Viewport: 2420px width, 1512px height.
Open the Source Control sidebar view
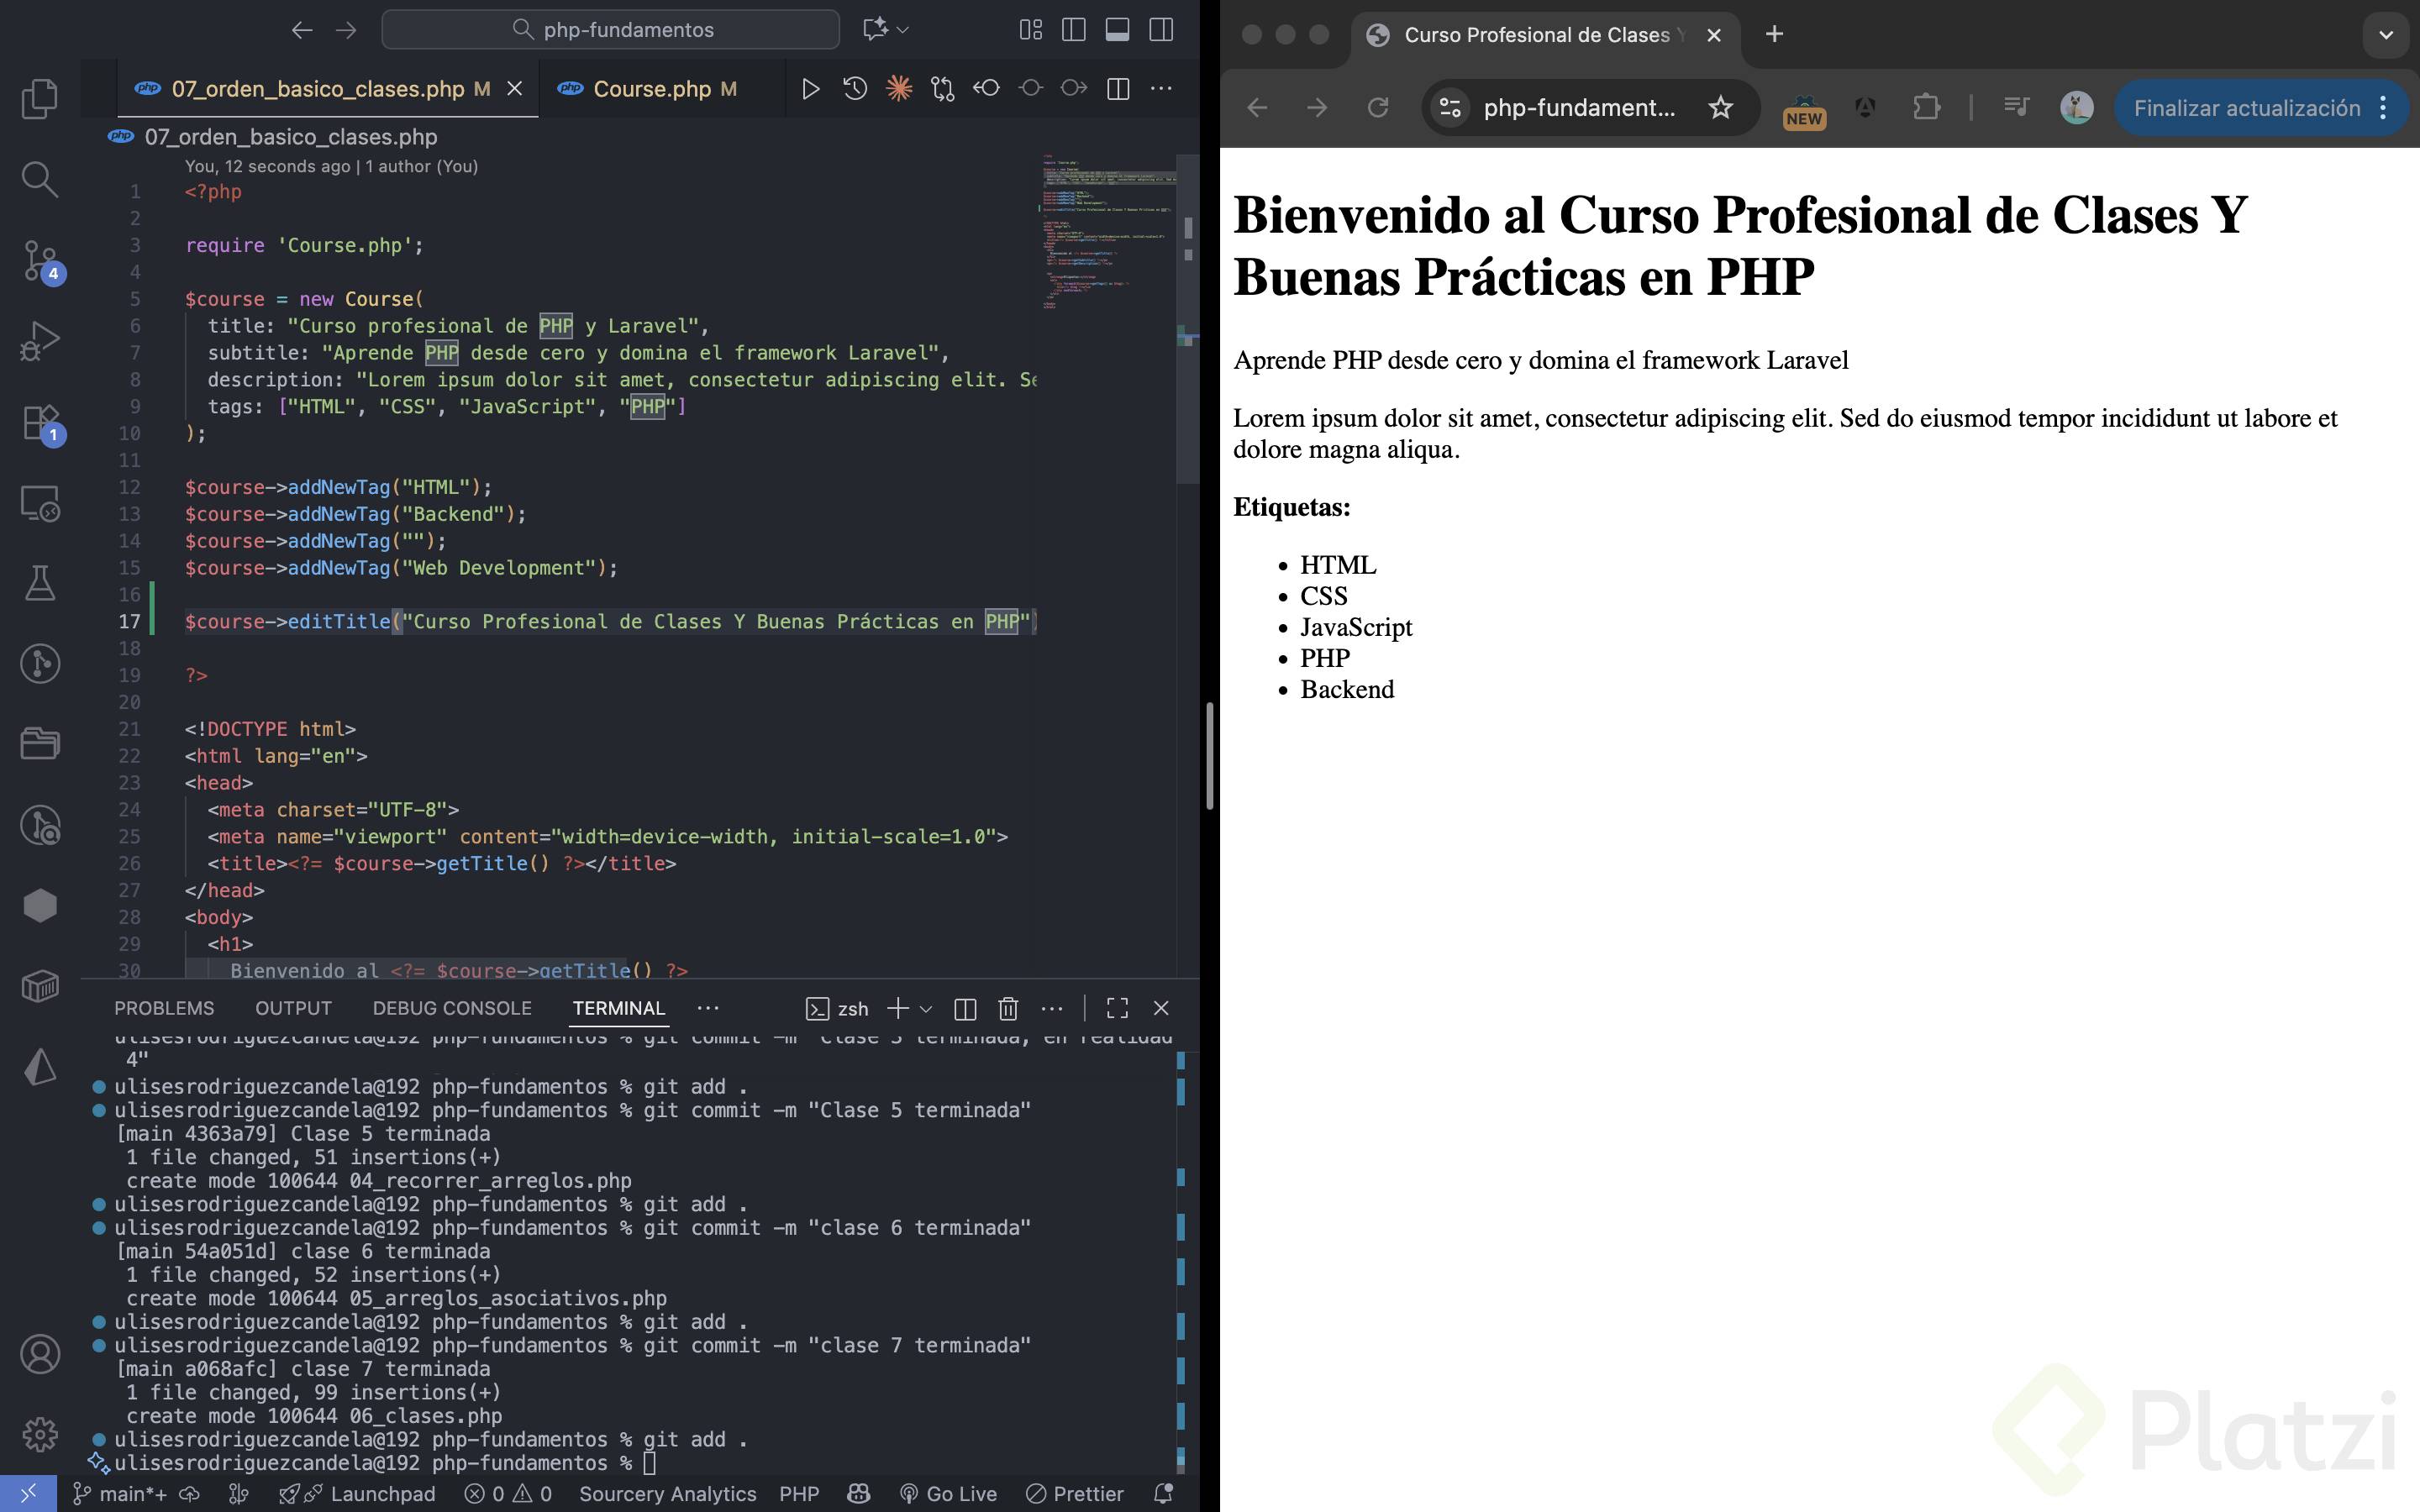[40, 260]
